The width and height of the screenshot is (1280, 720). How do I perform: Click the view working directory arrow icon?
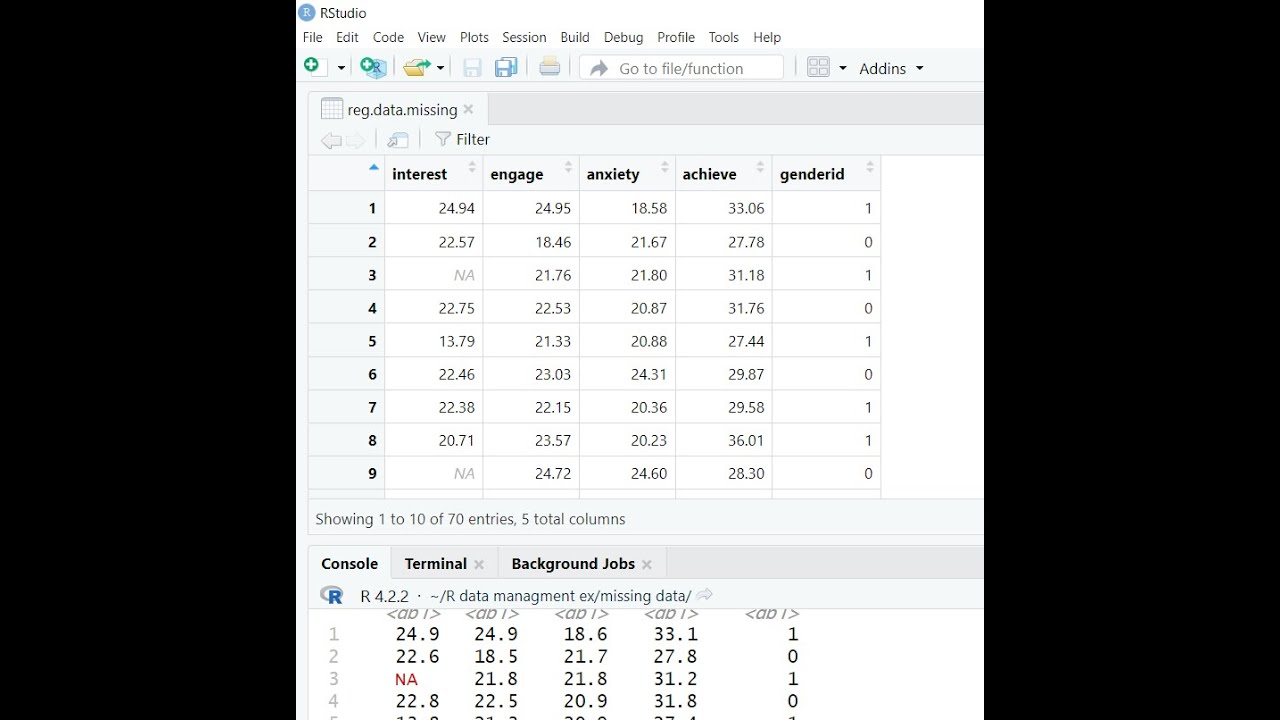click(x=705, y=595)
